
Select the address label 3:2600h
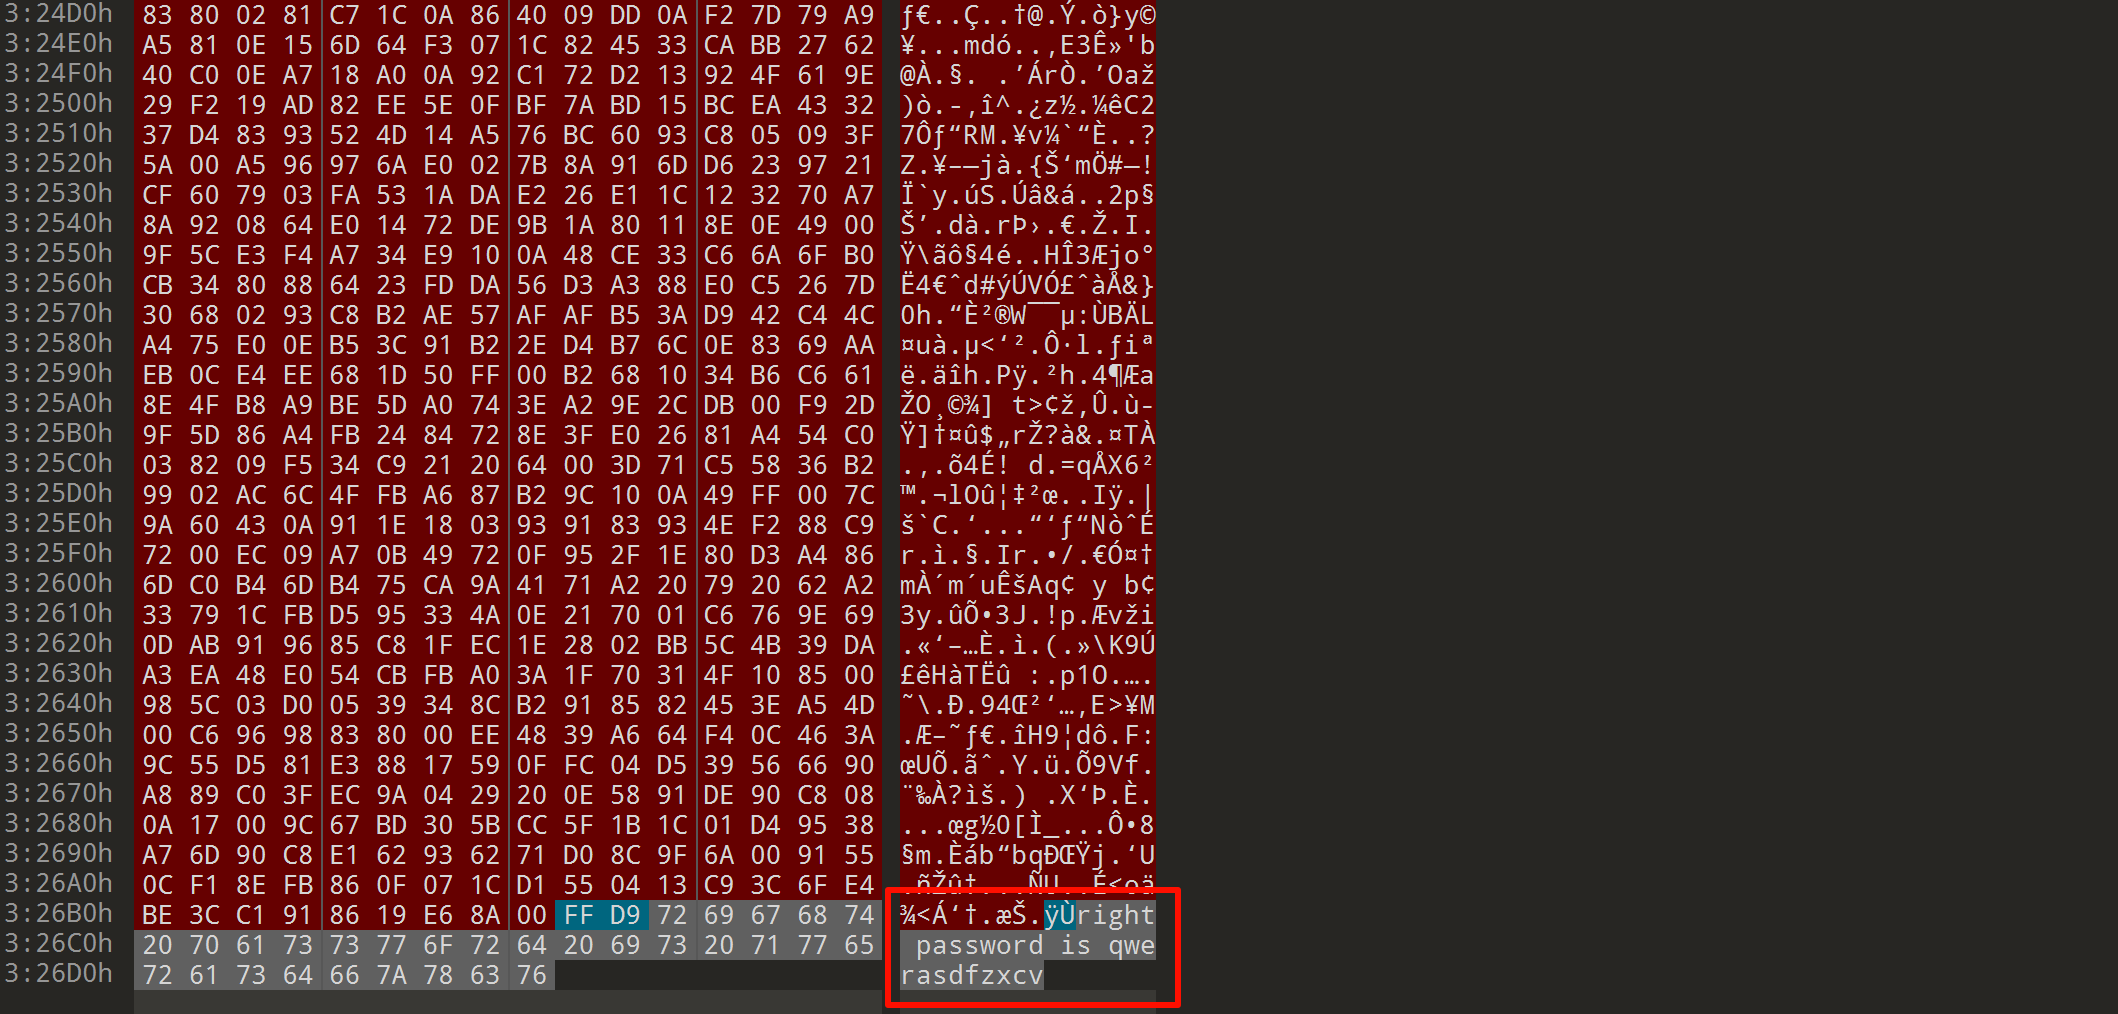[58, 583]
